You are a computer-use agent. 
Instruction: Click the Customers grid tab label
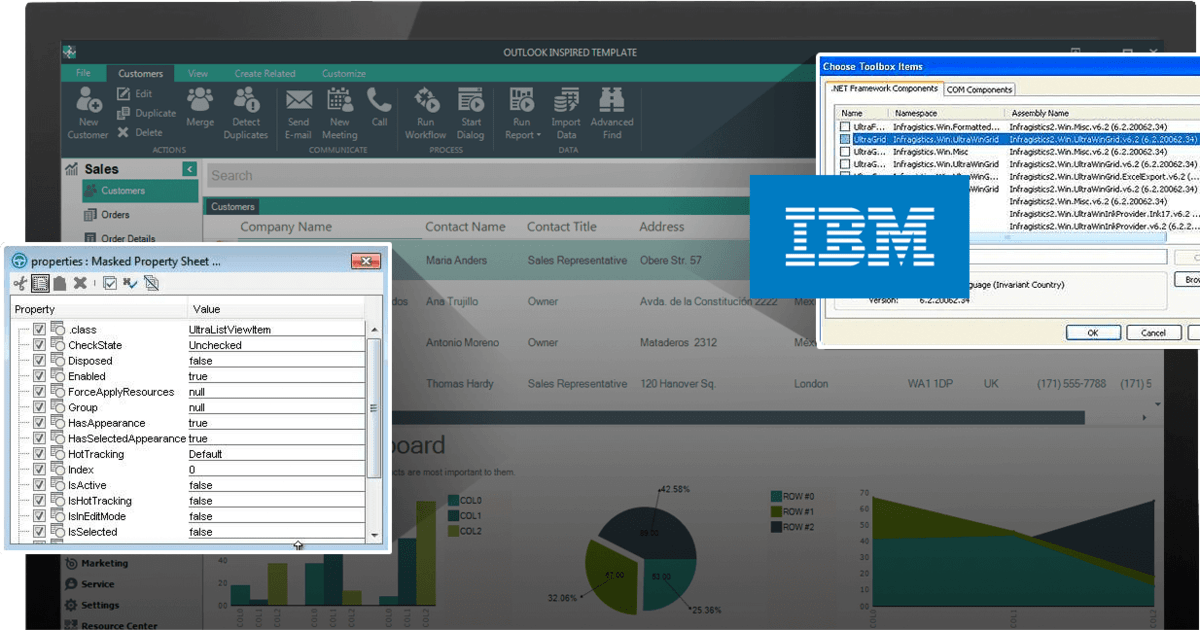coord(233,207)
